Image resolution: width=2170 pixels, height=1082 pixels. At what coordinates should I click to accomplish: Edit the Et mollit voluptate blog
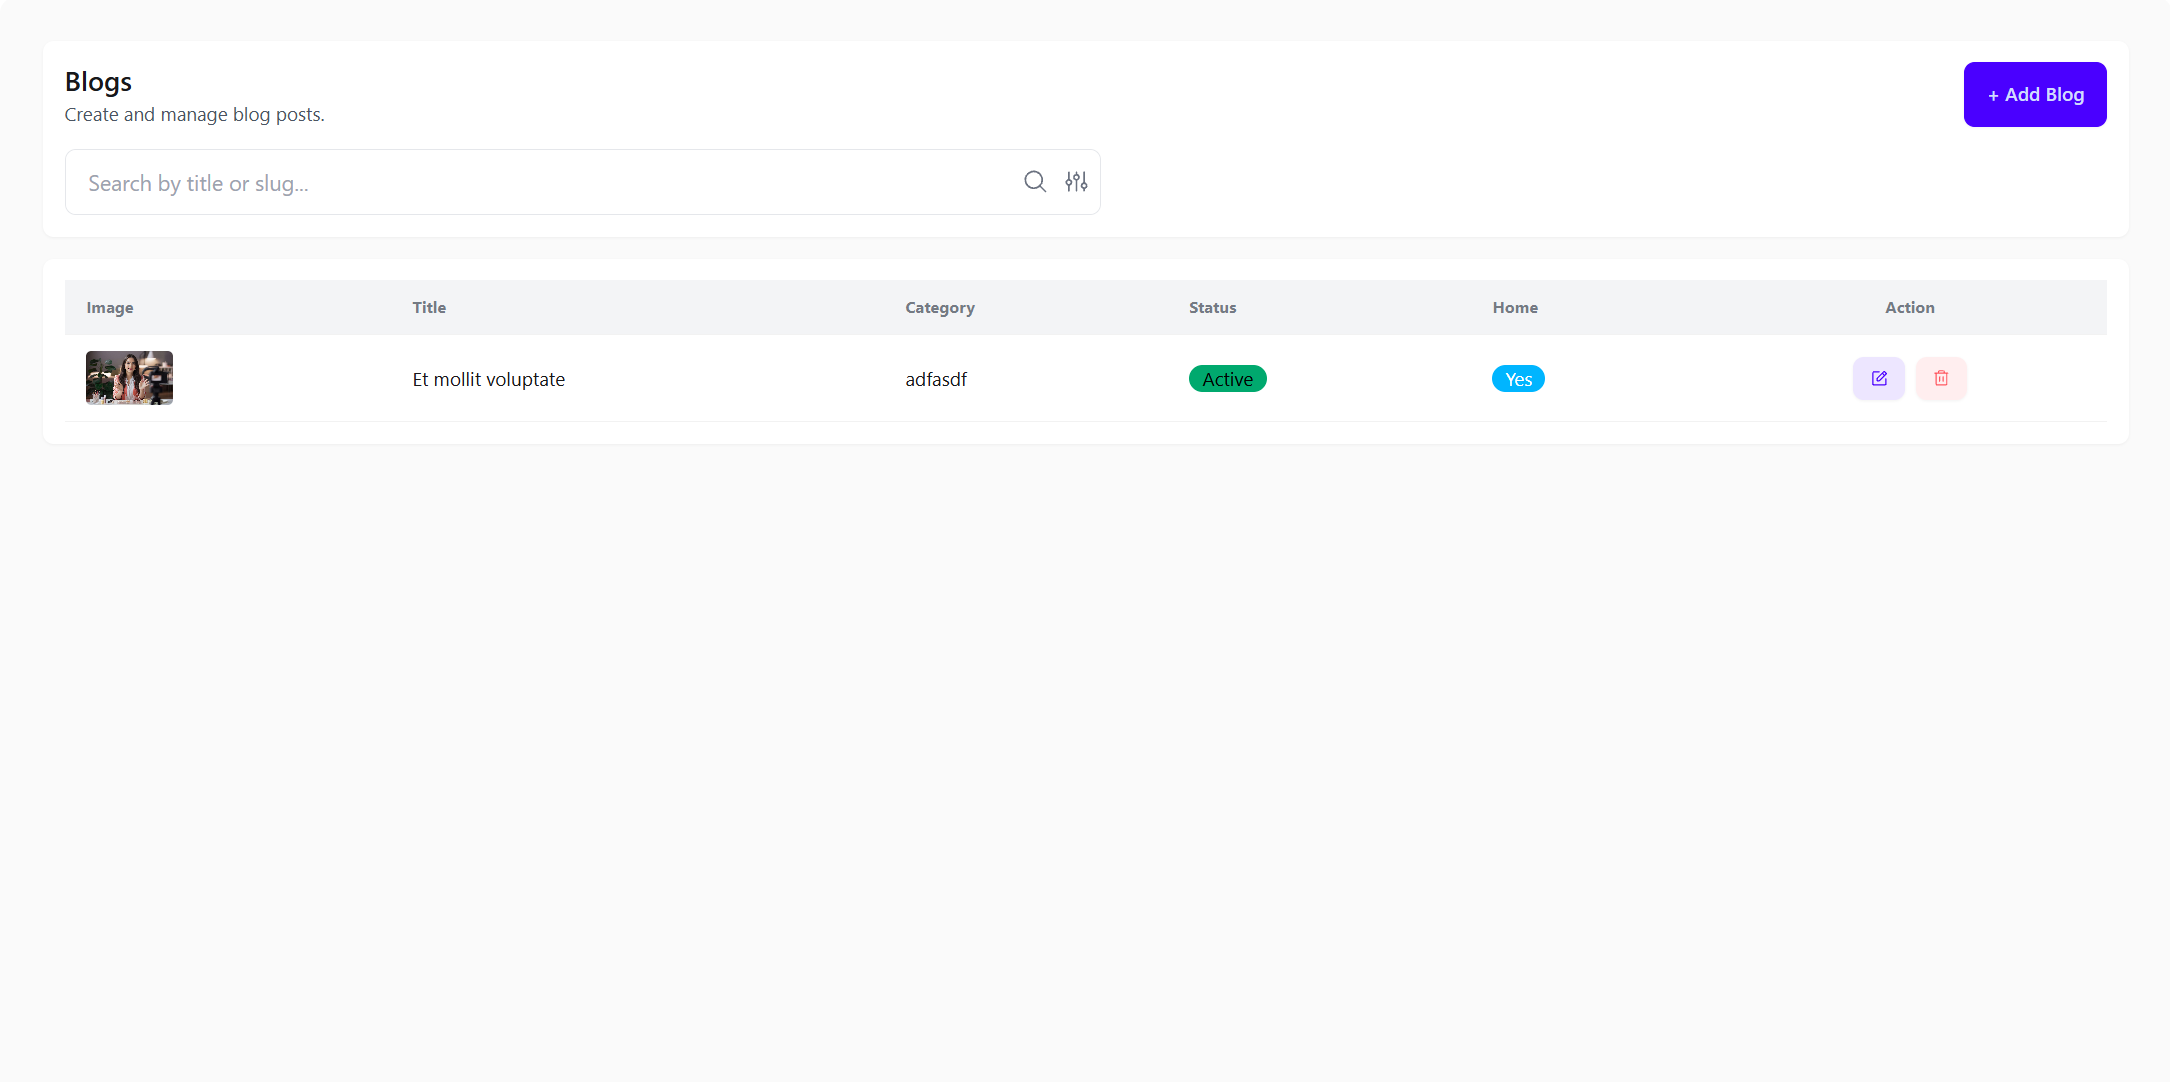click(1879, 378)
